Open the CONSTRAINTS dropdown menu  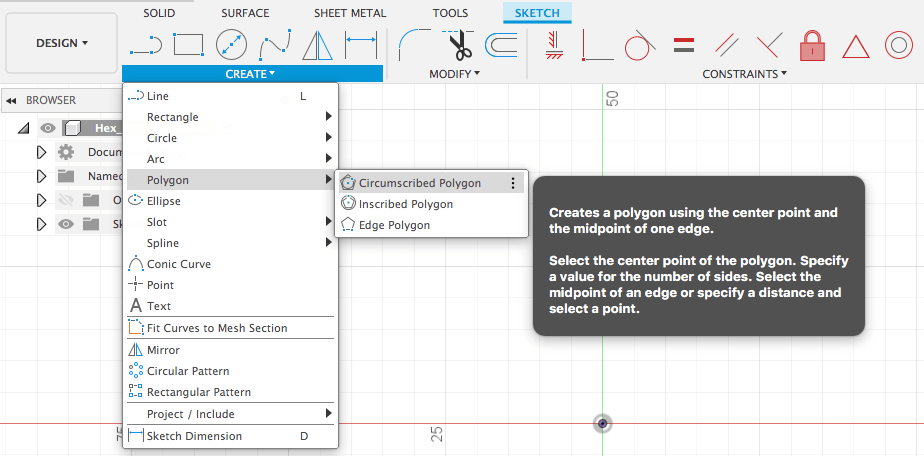coord(744,74)
